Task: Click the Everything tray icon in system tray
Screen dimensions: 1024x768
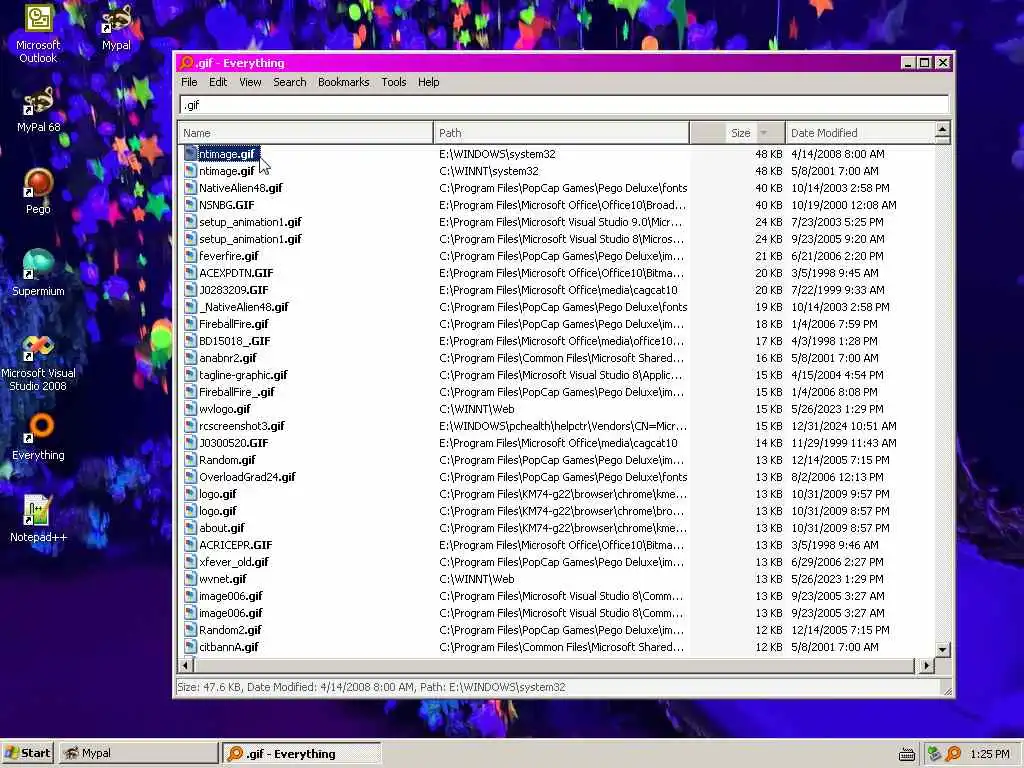Action: tap(953, 754)
